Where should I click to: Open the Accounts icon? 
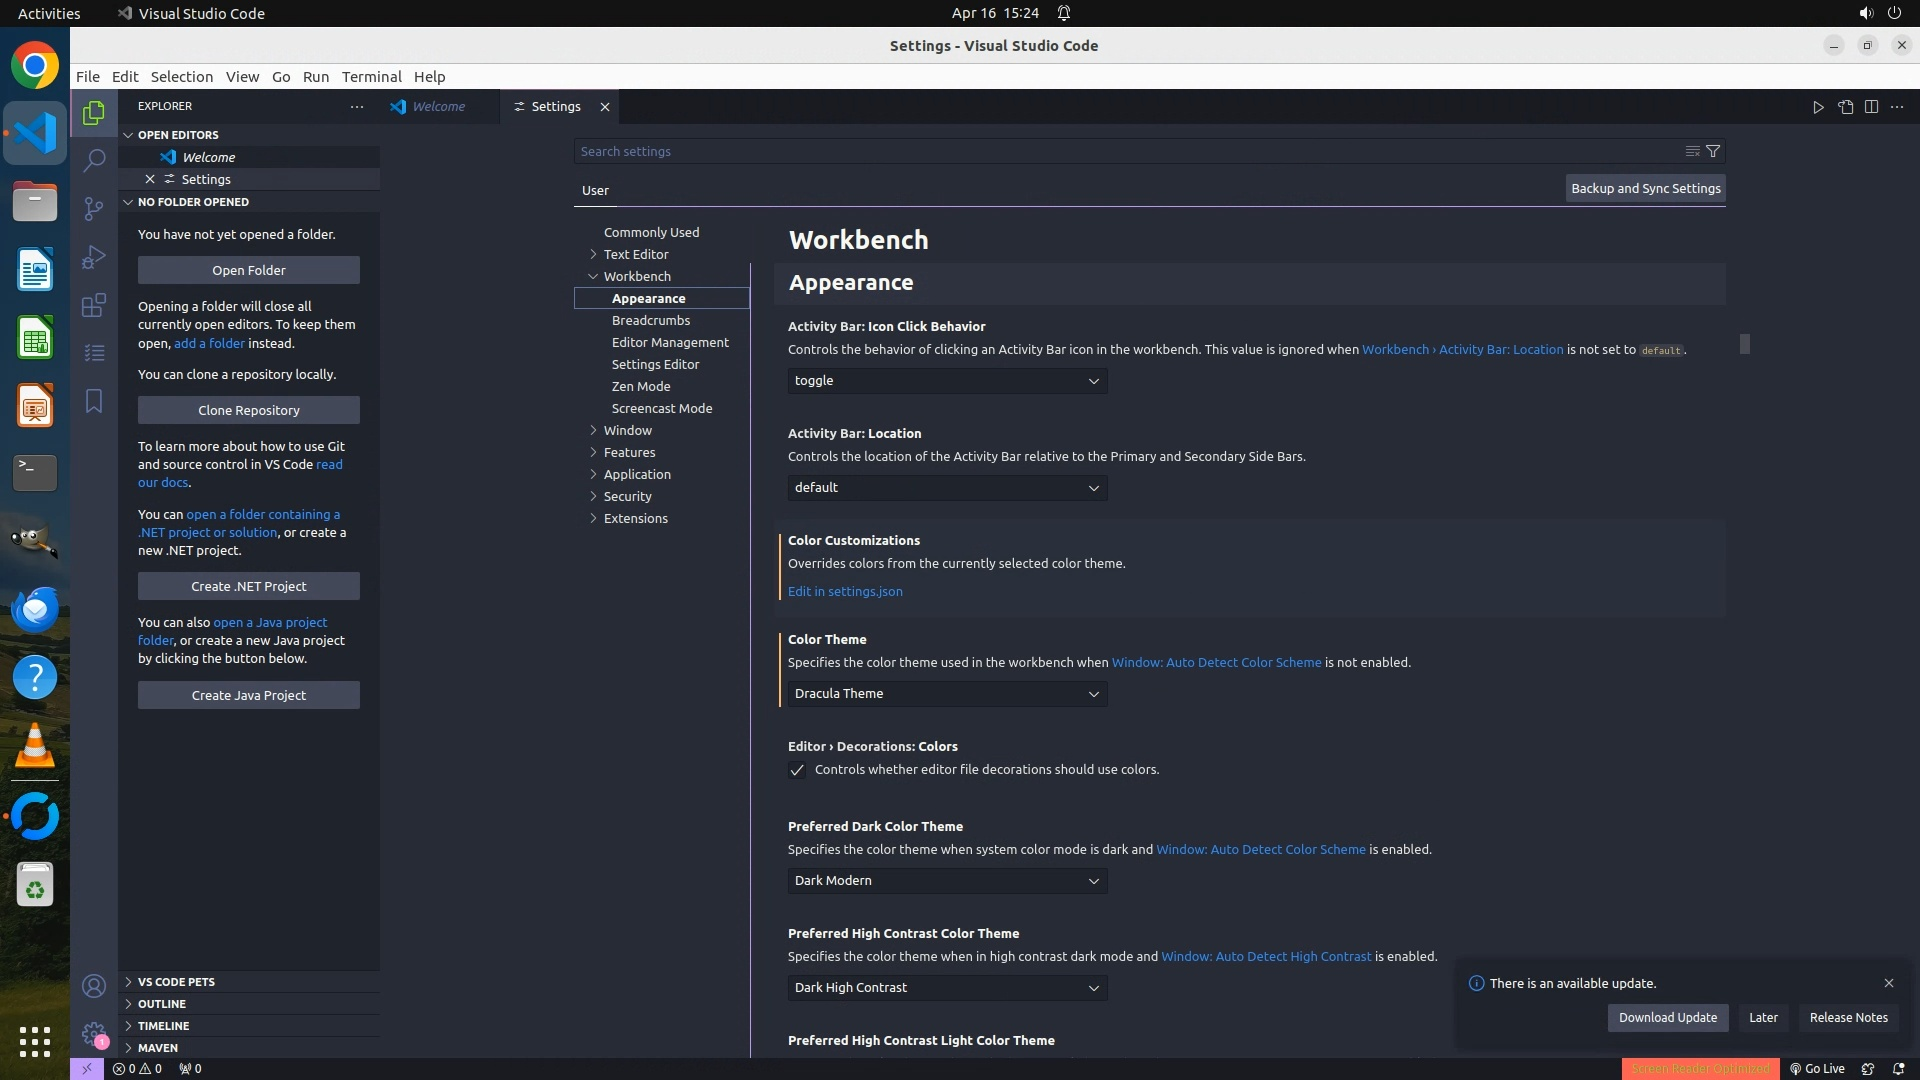coord(94,986)
